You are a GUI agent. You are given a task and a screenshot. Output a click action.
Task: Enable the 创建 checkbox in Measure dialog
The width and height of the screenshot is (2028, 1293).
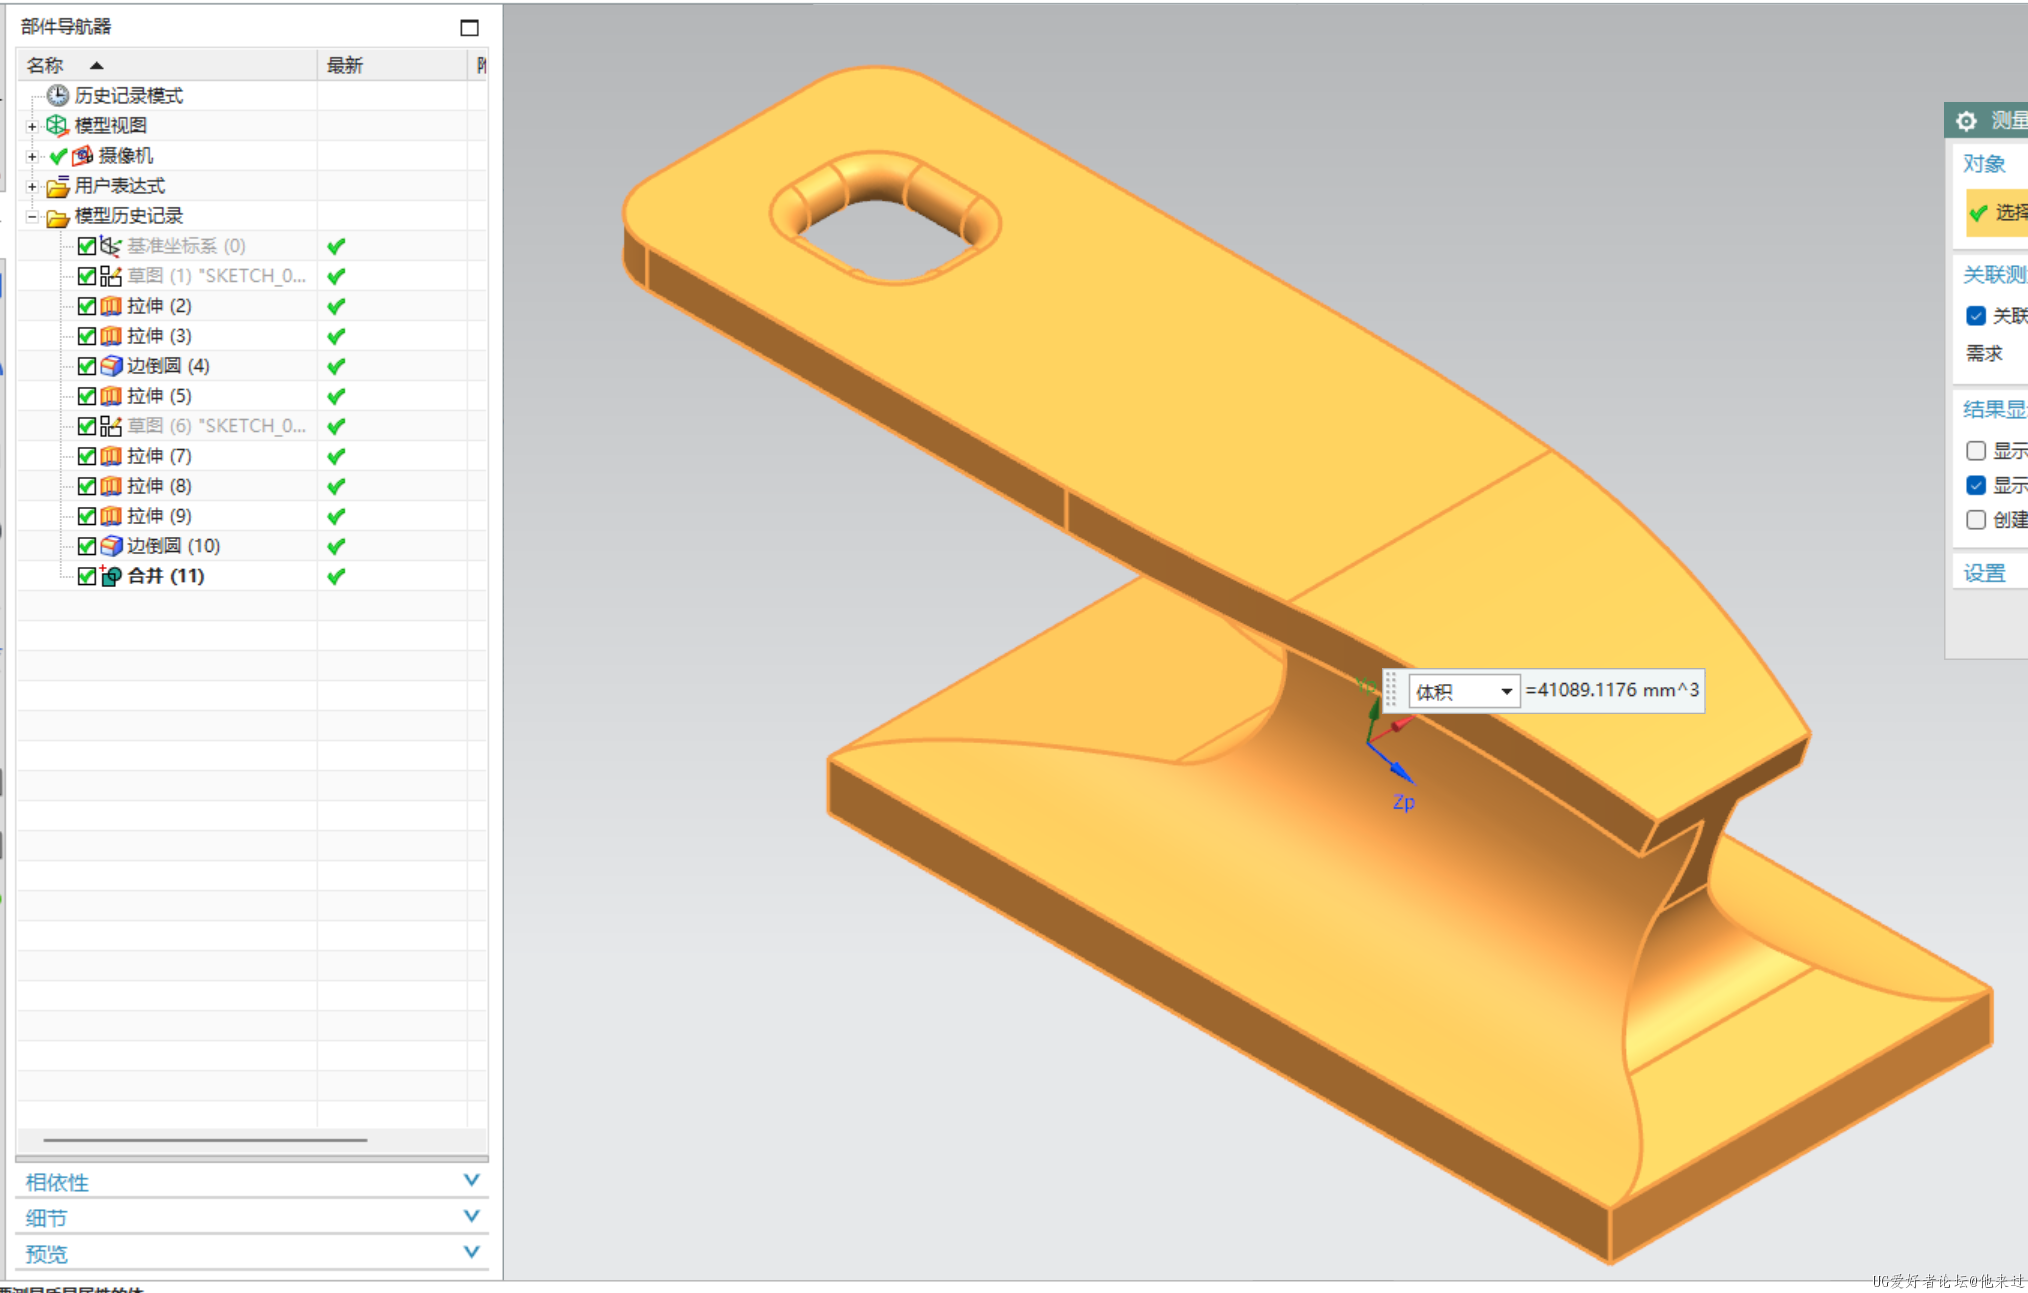point(1976,520)
